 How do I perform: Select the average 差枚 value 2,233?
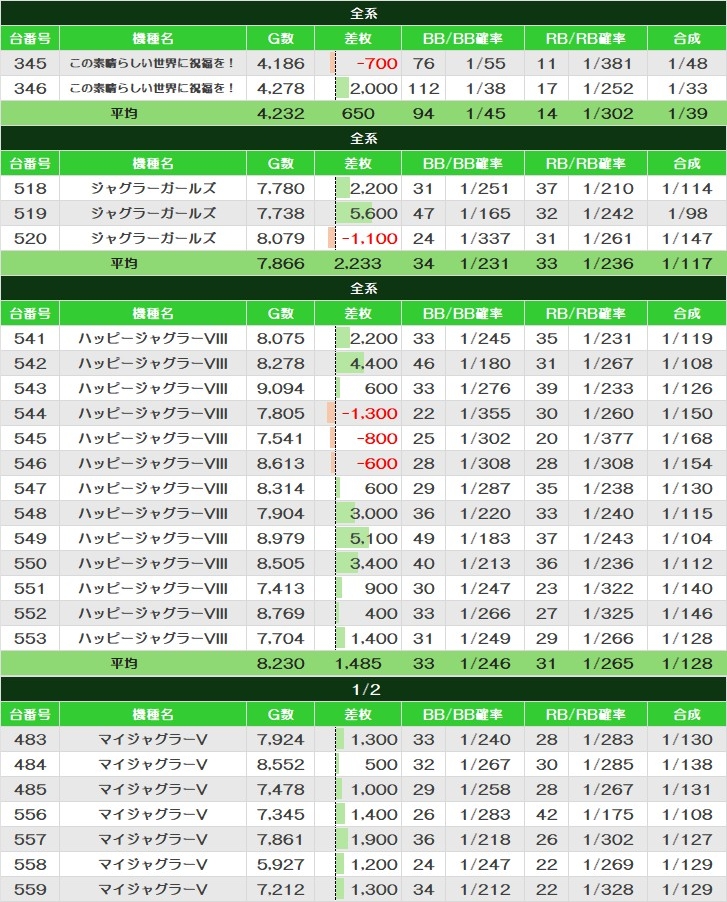click(358, 263)
